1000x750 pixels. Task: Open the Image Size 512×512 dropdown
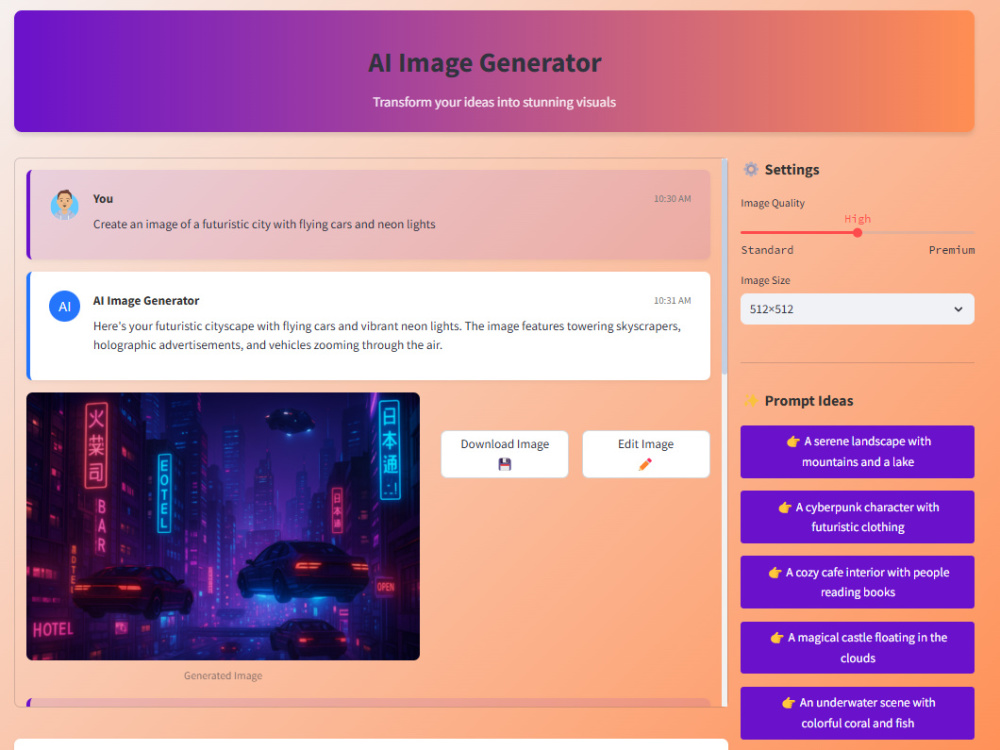[857, 309]
